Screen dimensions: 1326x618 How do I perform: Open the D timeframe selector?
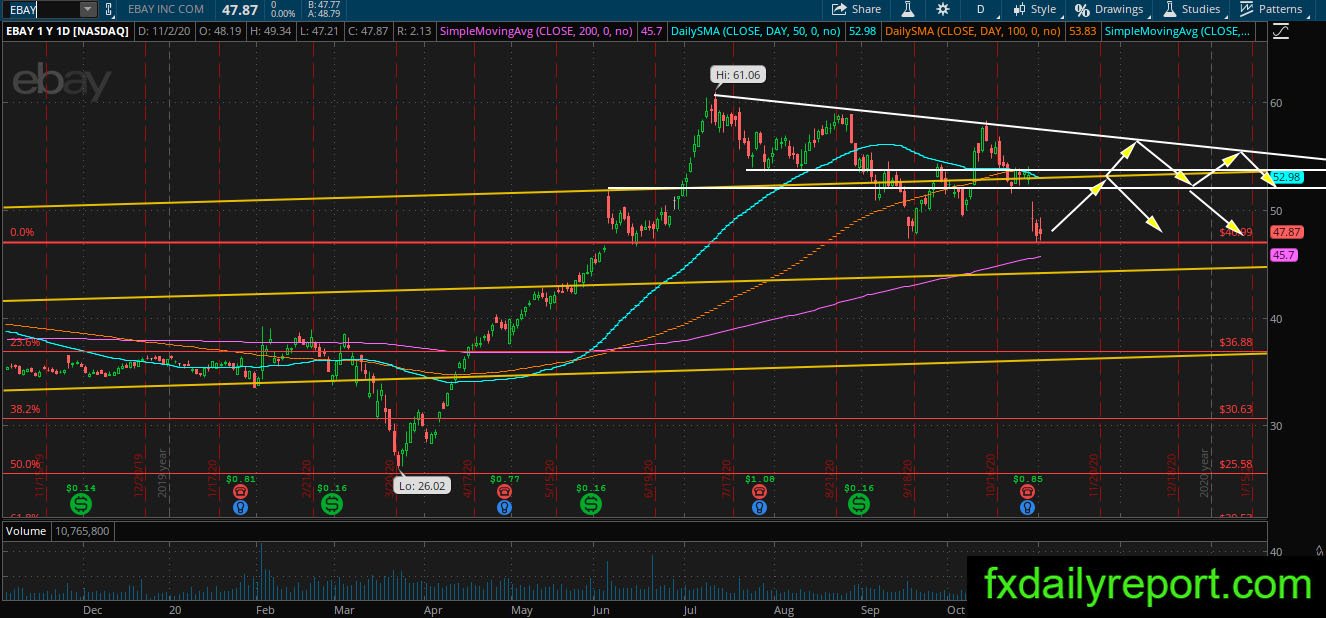click(x=980, y=9)
